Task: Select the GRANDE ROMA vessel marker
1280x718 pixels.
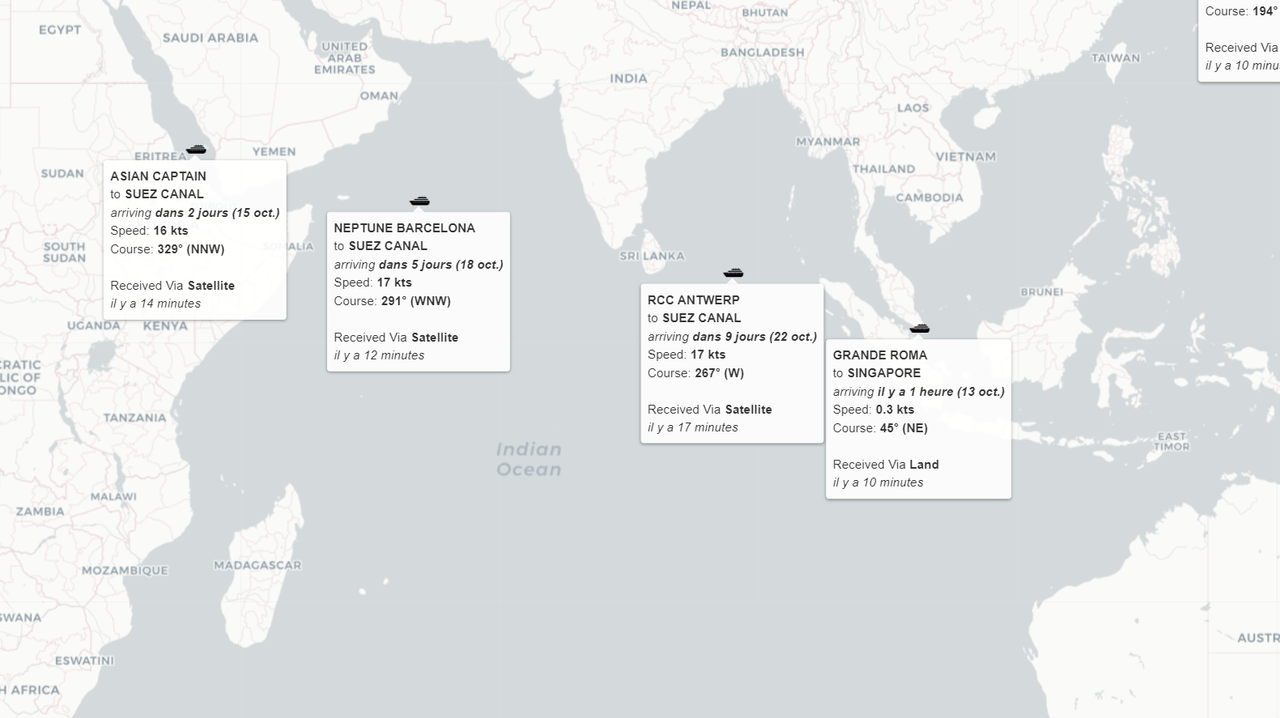Action: tap(919, 328)
